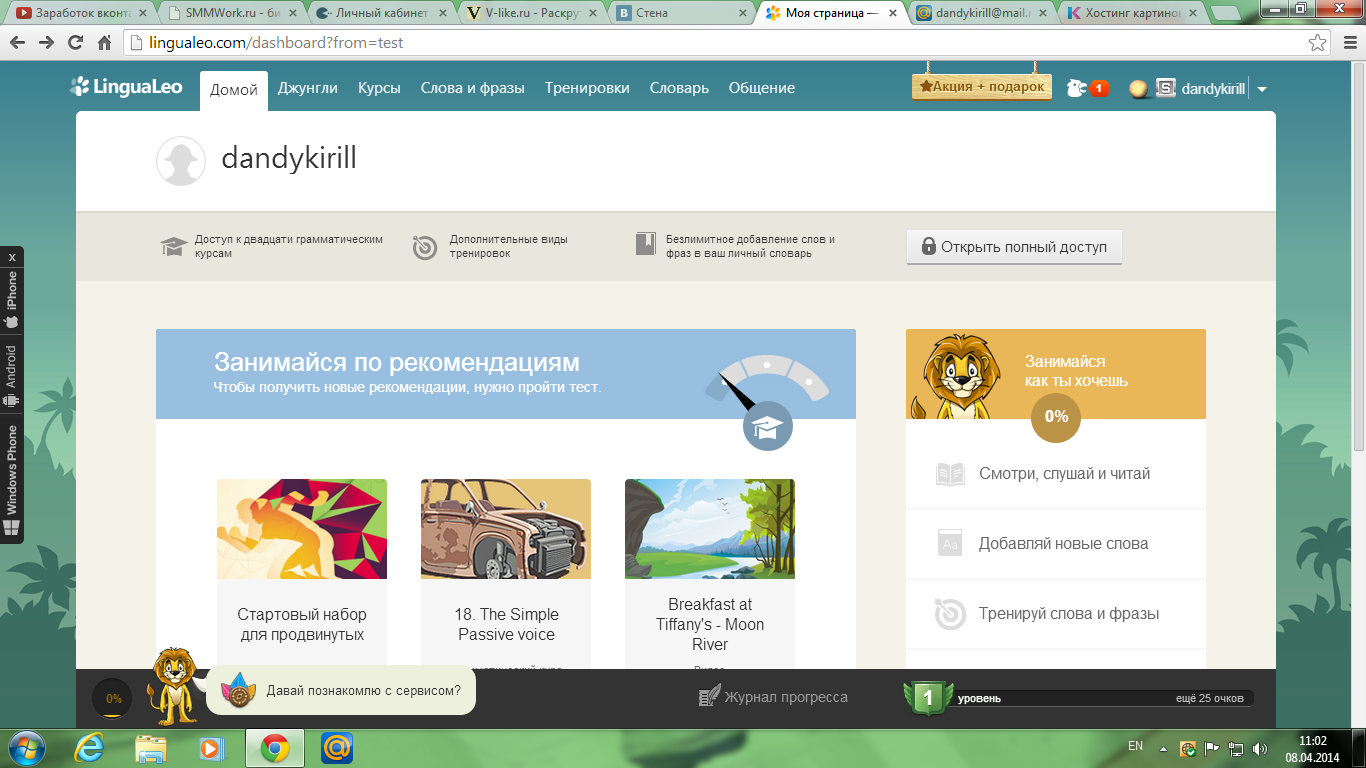Image resolution: width=1366 pixels, height=768 pixels.
Task: Switch to the V-like.ru browser tab
Action: (531, 14)
